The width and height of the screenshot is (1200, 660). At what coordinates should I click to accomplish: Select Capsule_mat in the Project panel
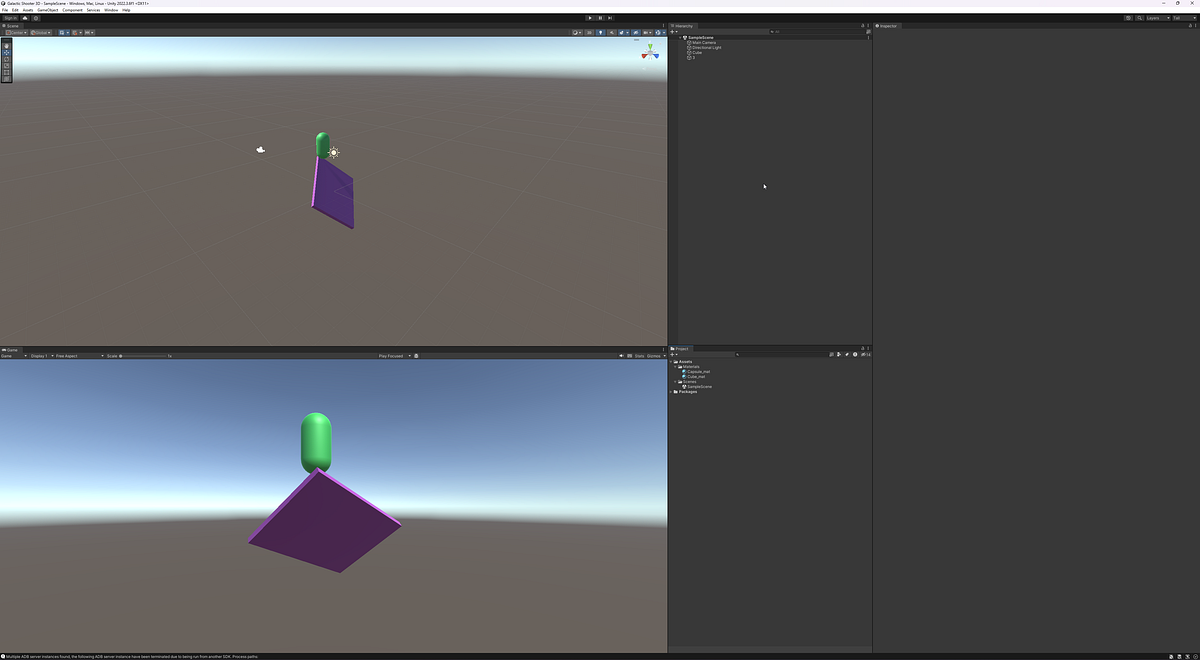click(697, 371)
